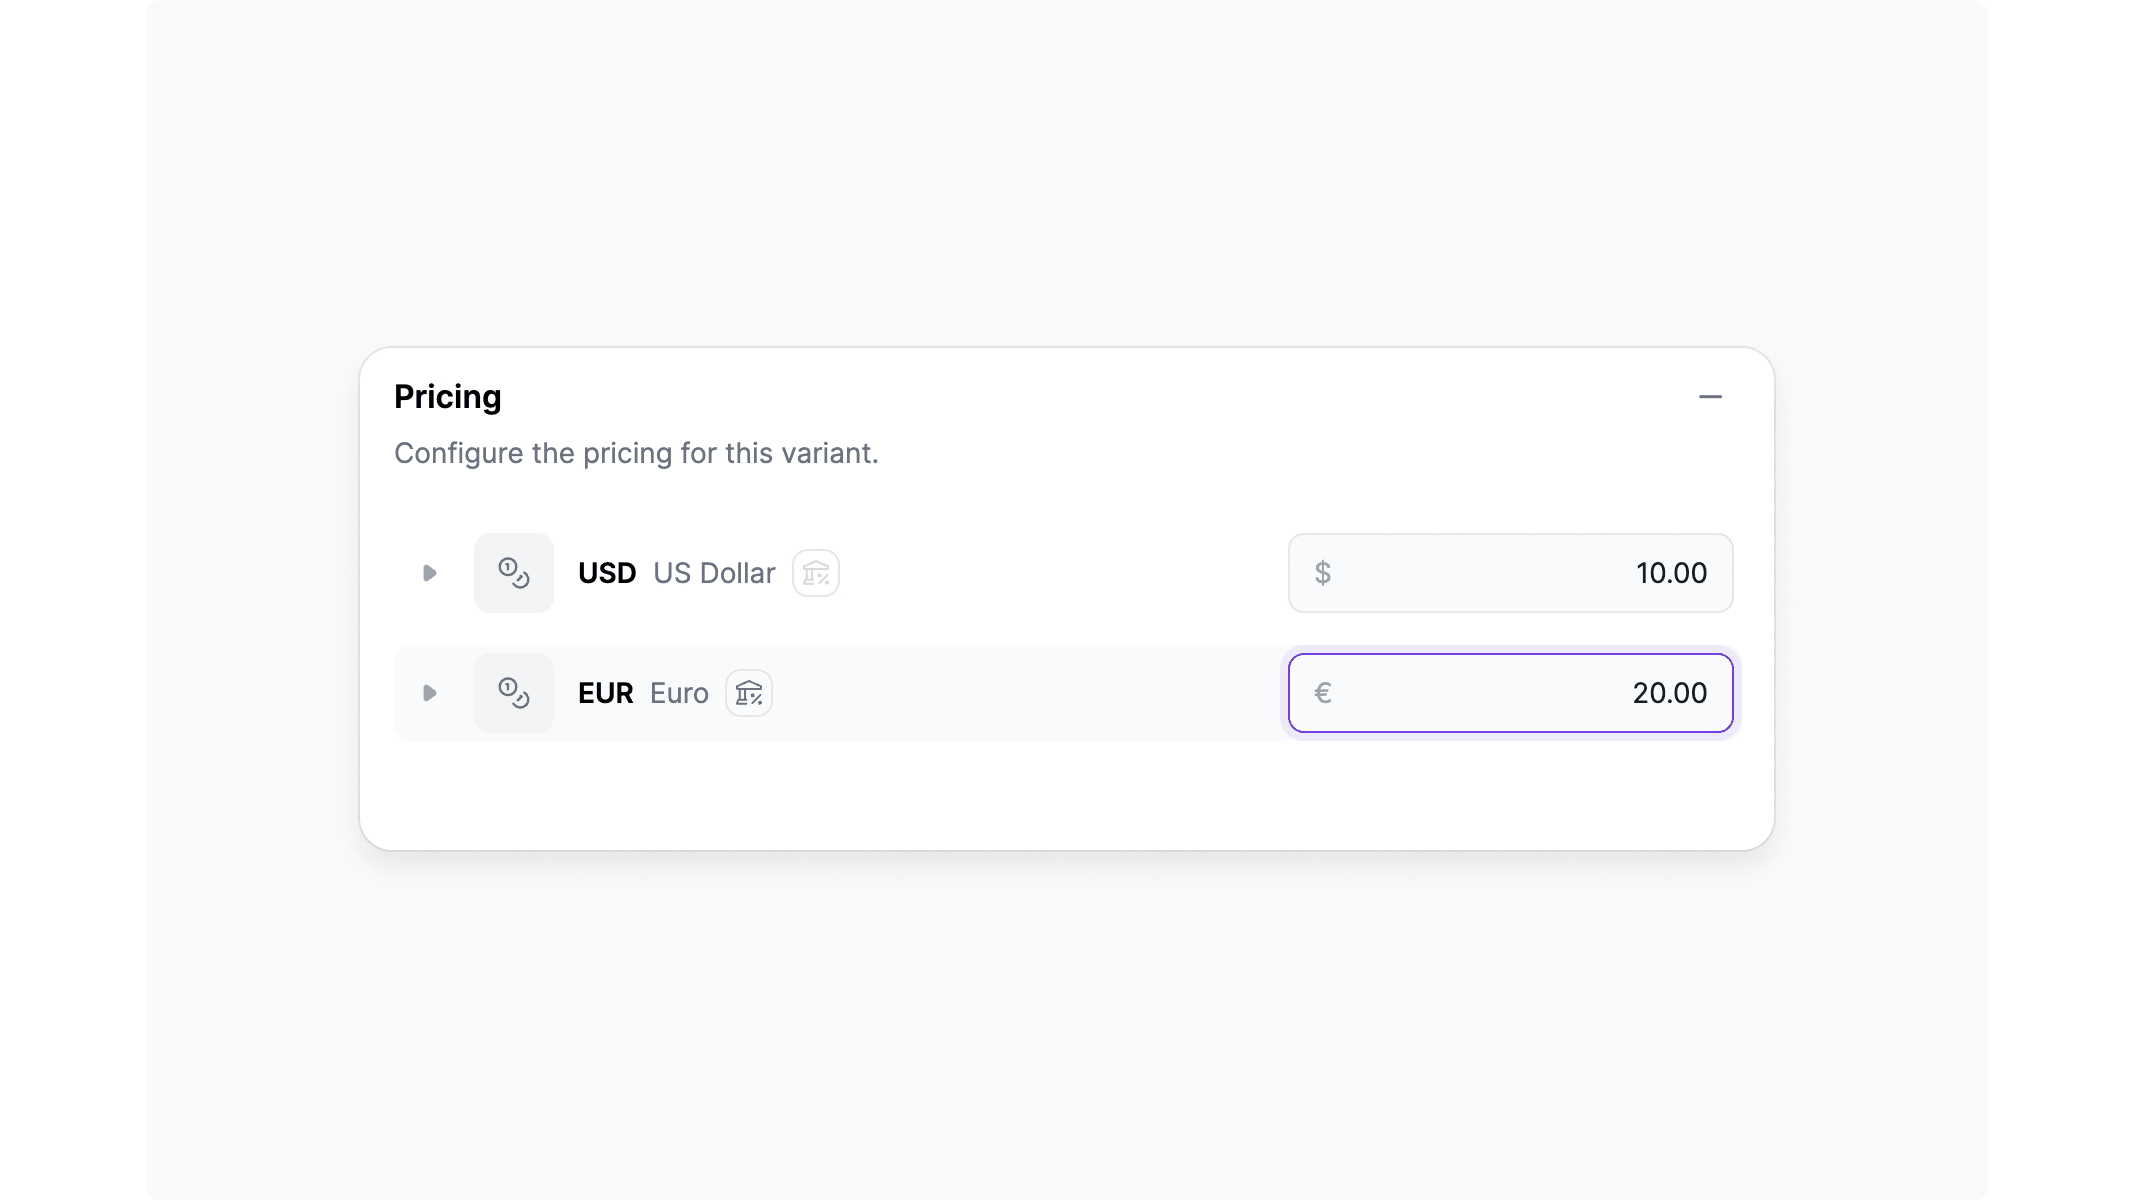Click the tax-inclusive bank icon beside Euro
Image resolution: width=2133 pixels, height=1200 pixels.
tap(748, 692)
